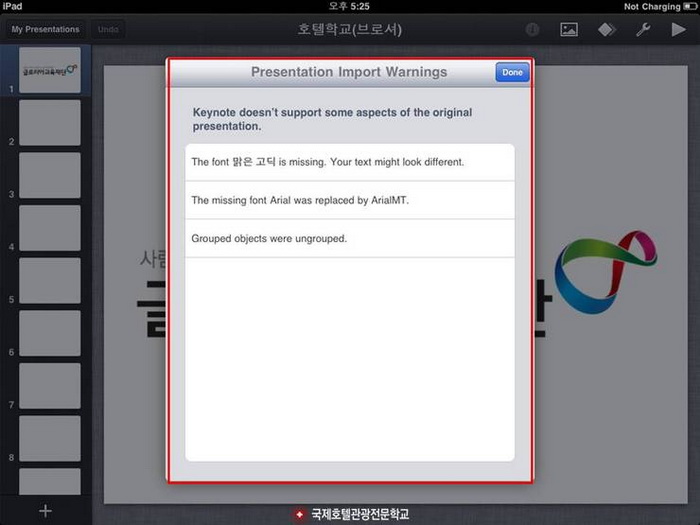The width and height of the screenshot is (700, 525).
Task: Dismiss the warnings with the Done button
Action: coord(512,72)
